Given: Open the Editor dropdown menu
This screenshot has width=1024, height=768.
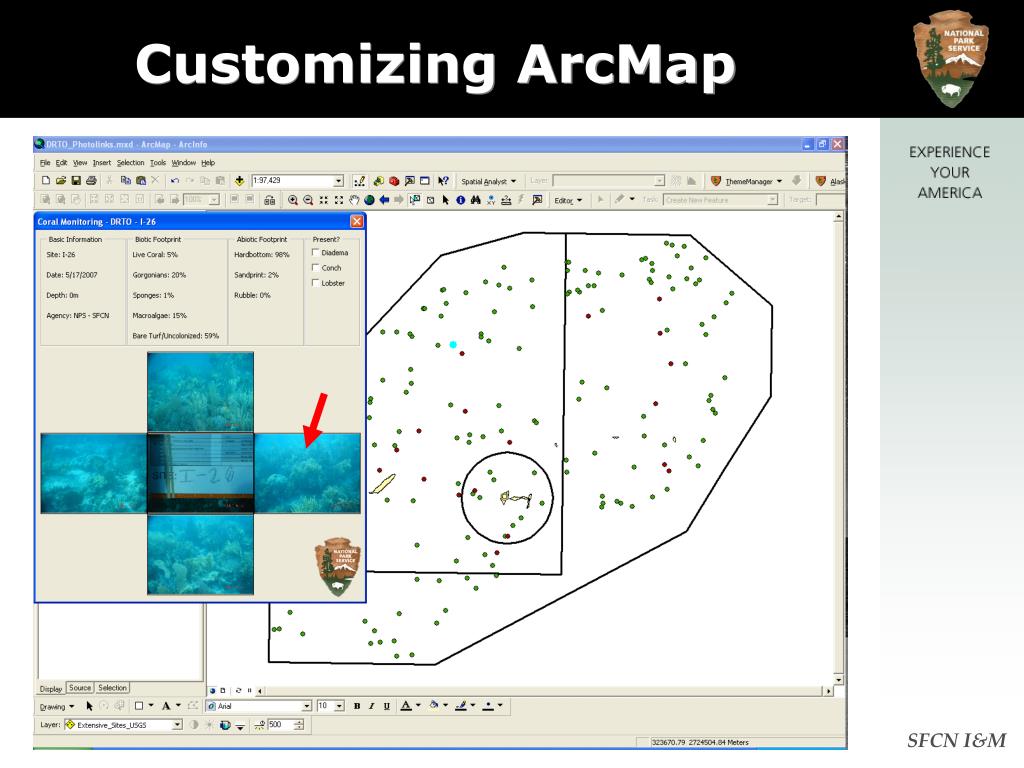Looking at the screenshot, I should pos(568,200).
